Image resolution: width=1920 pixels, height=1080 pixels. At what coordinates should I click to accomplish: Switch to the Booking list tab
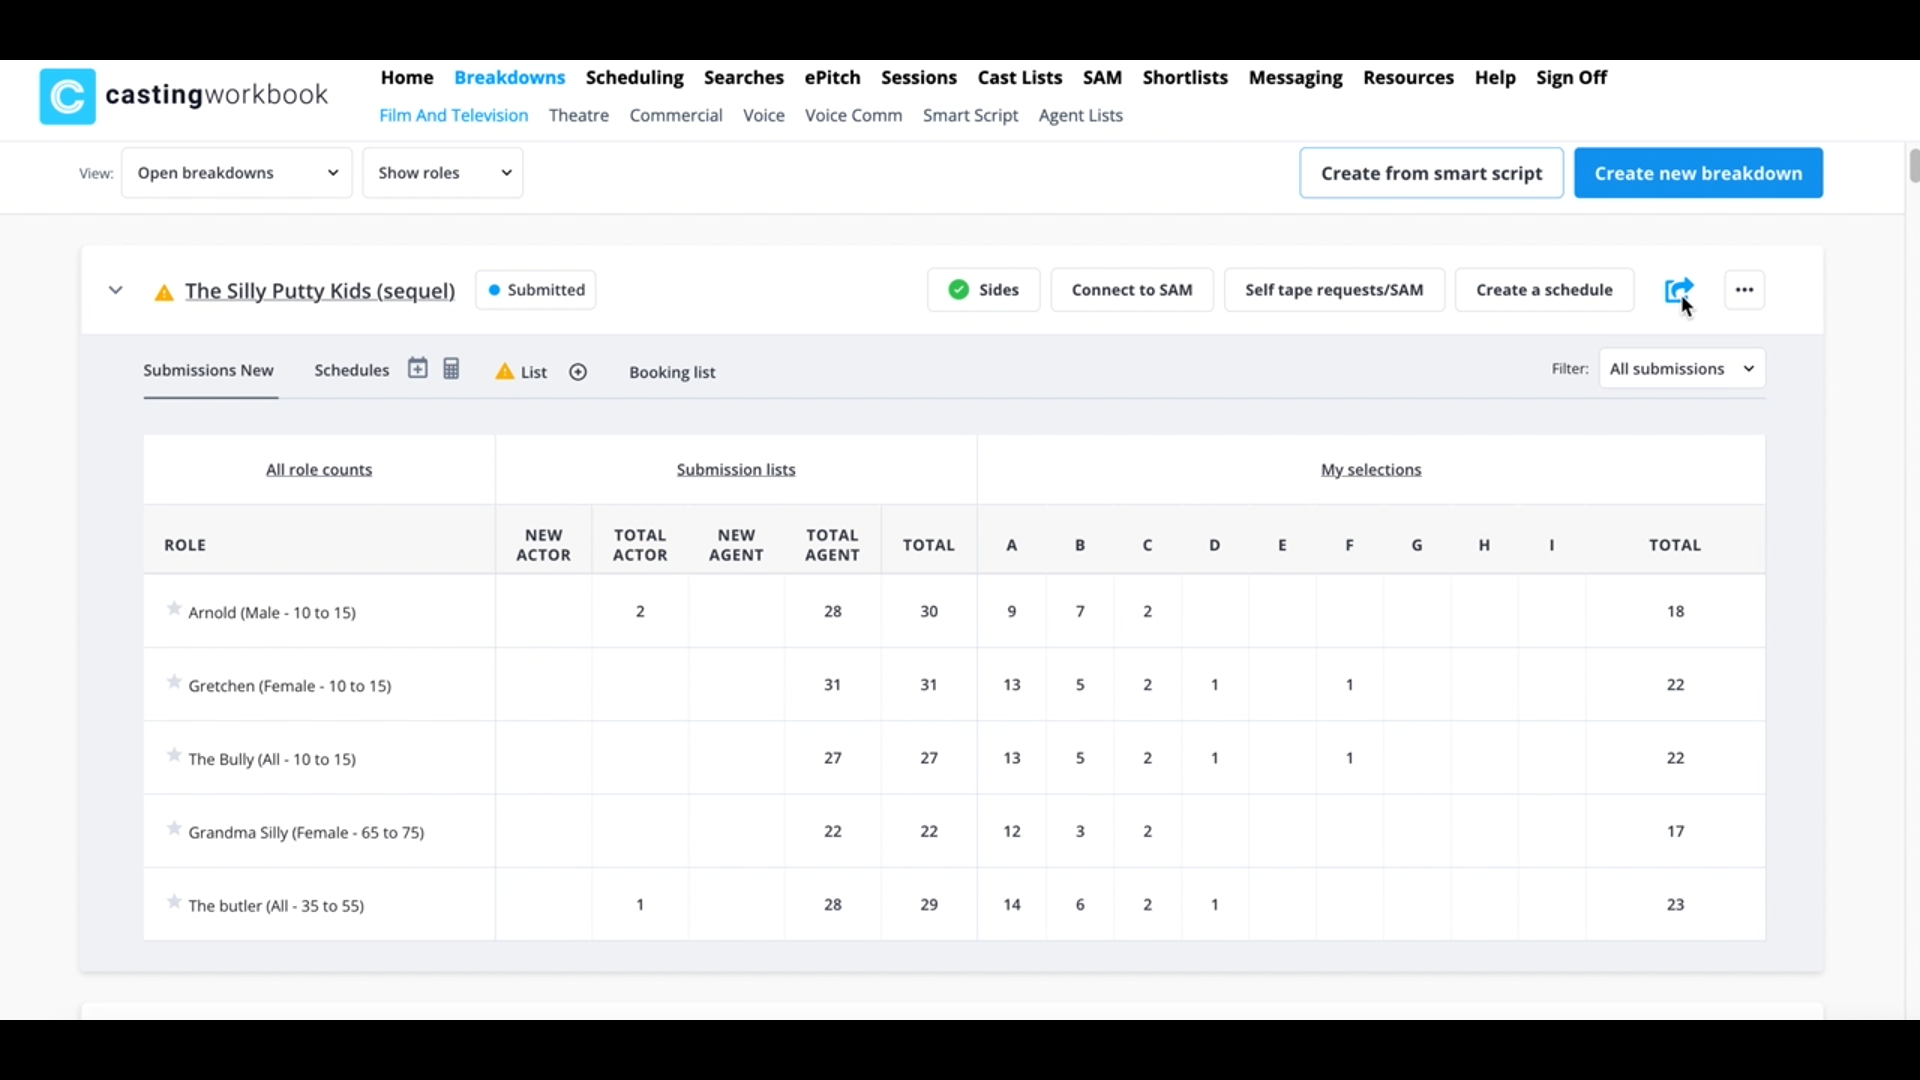(x=672, y=372)
